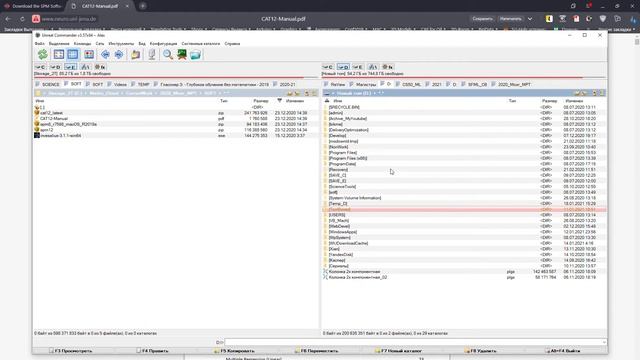Select the highlighted grid view toolbar icon
Image resolution: width=640 pixels, height=360 pixels.
pyautogui.click(x=73, y=54)
